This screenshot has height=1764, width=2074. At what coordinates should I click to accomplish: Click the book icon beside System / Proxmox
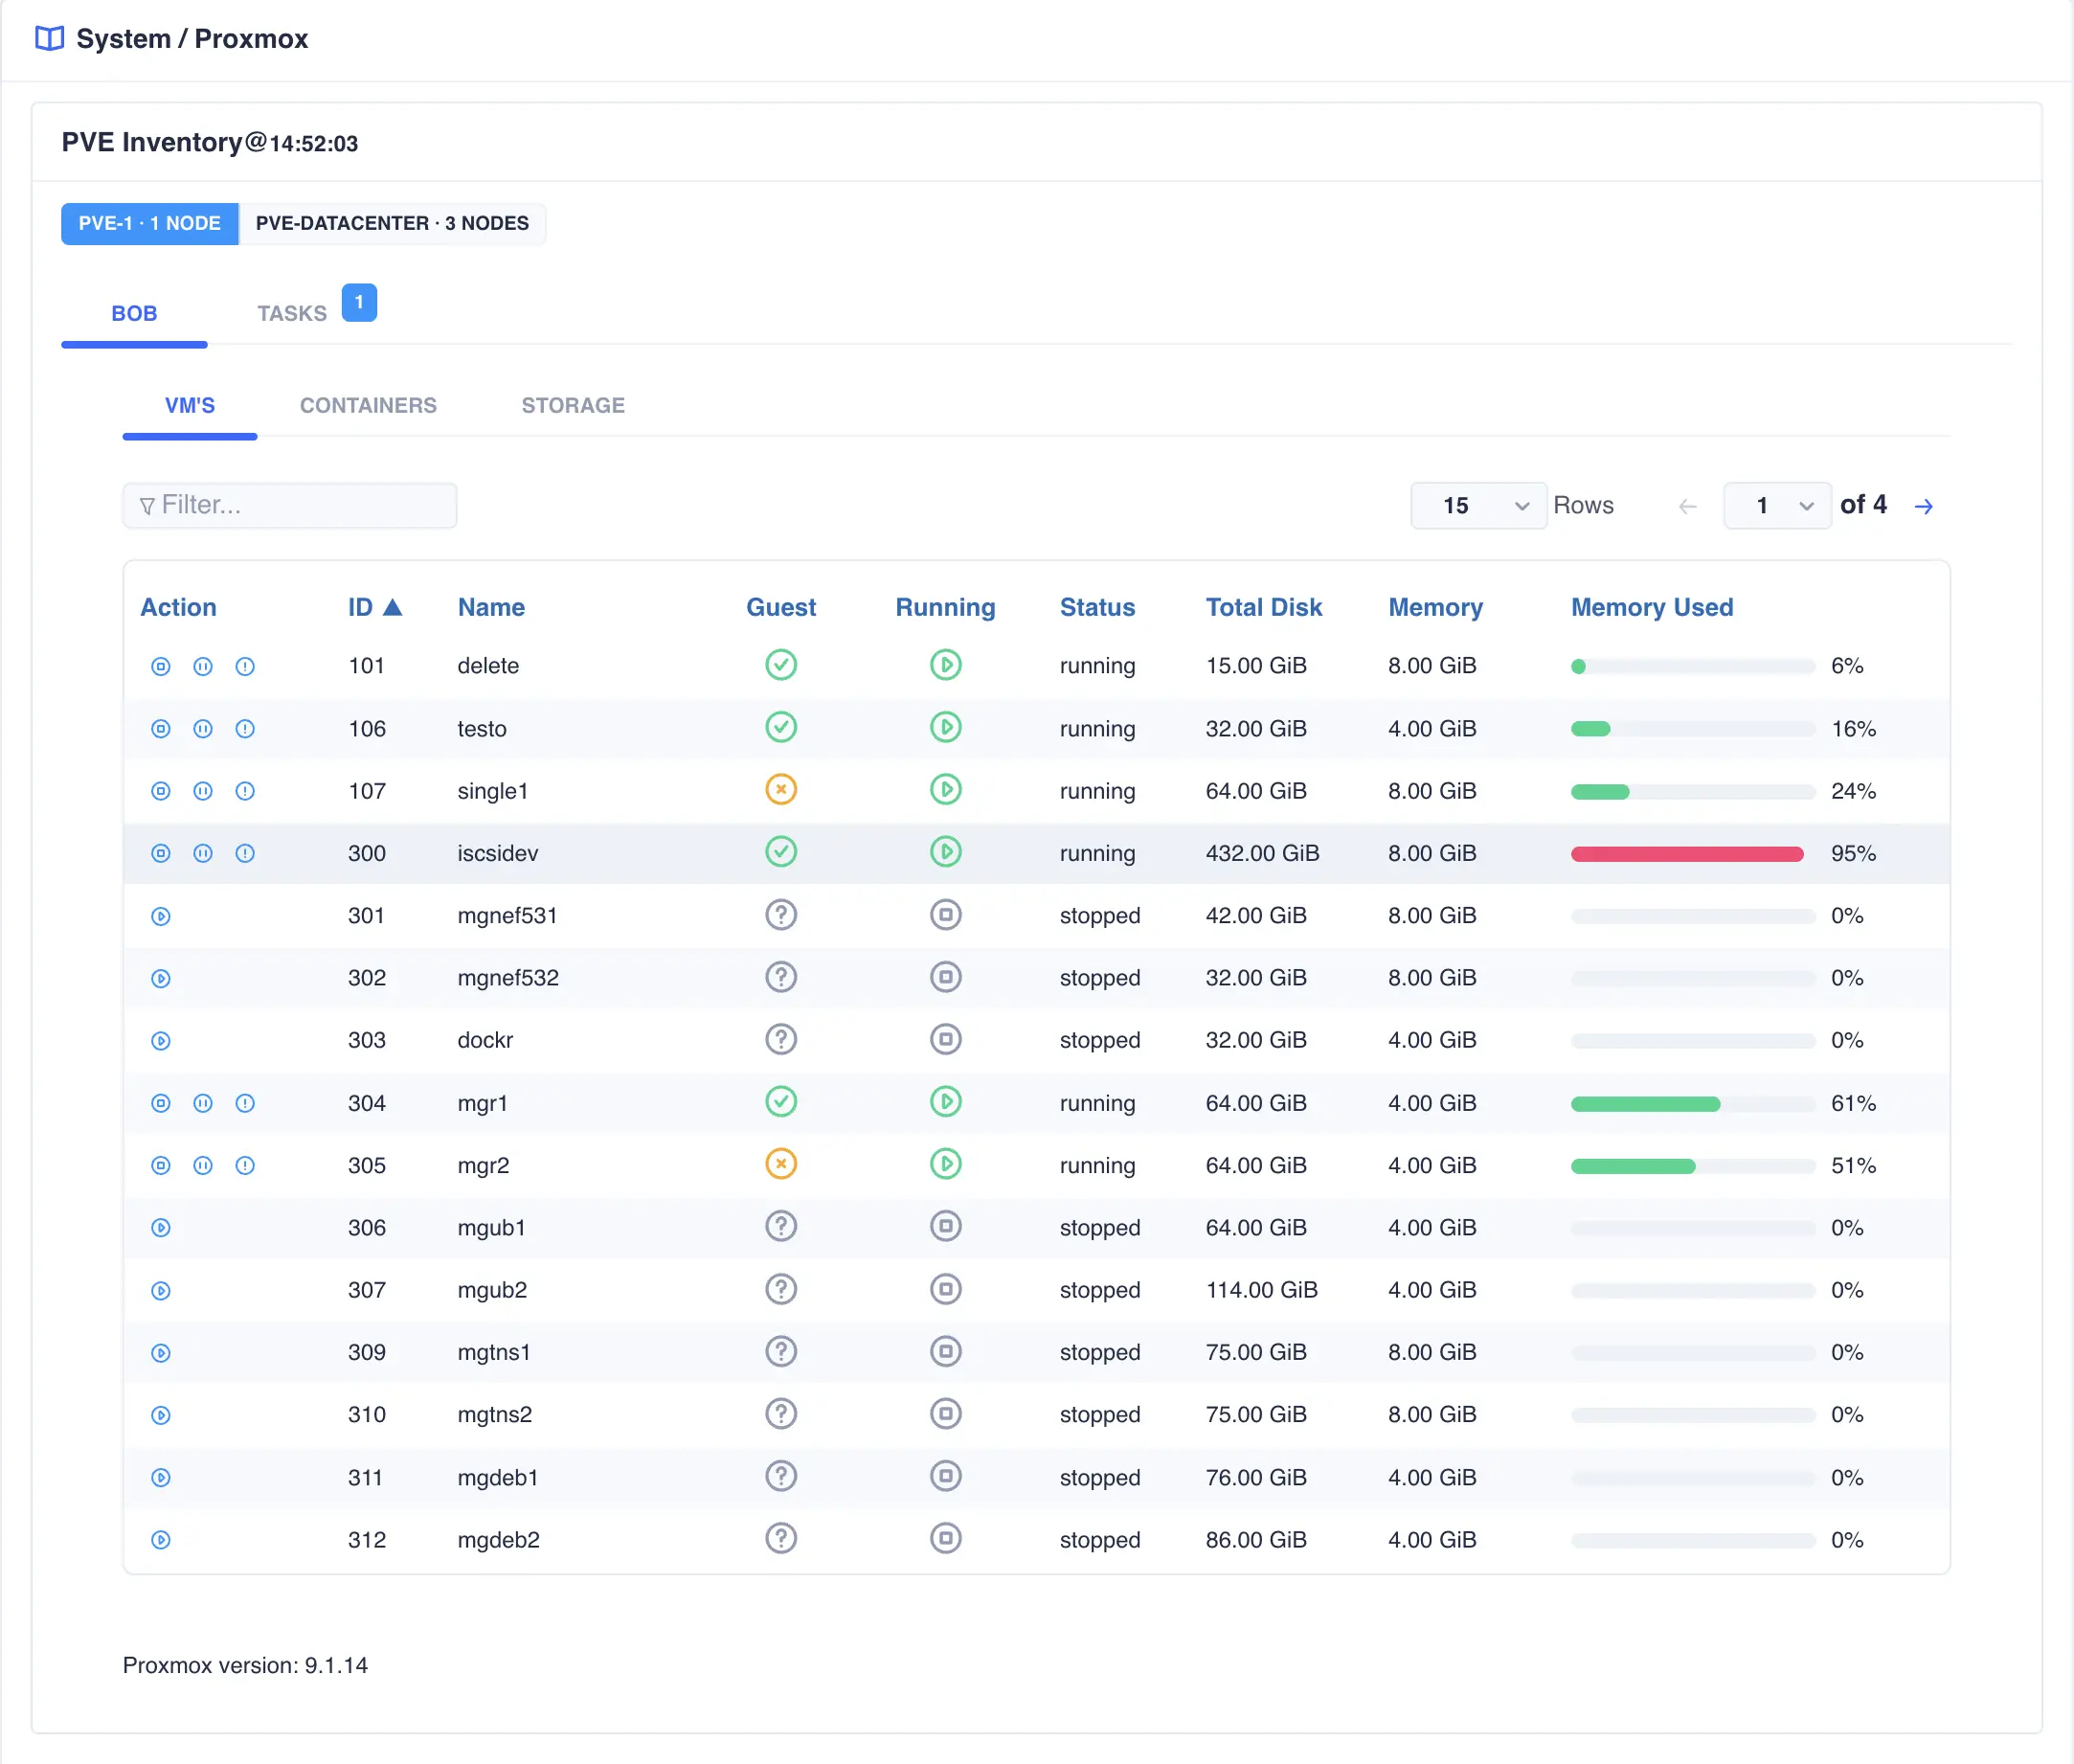pos(49,38)
